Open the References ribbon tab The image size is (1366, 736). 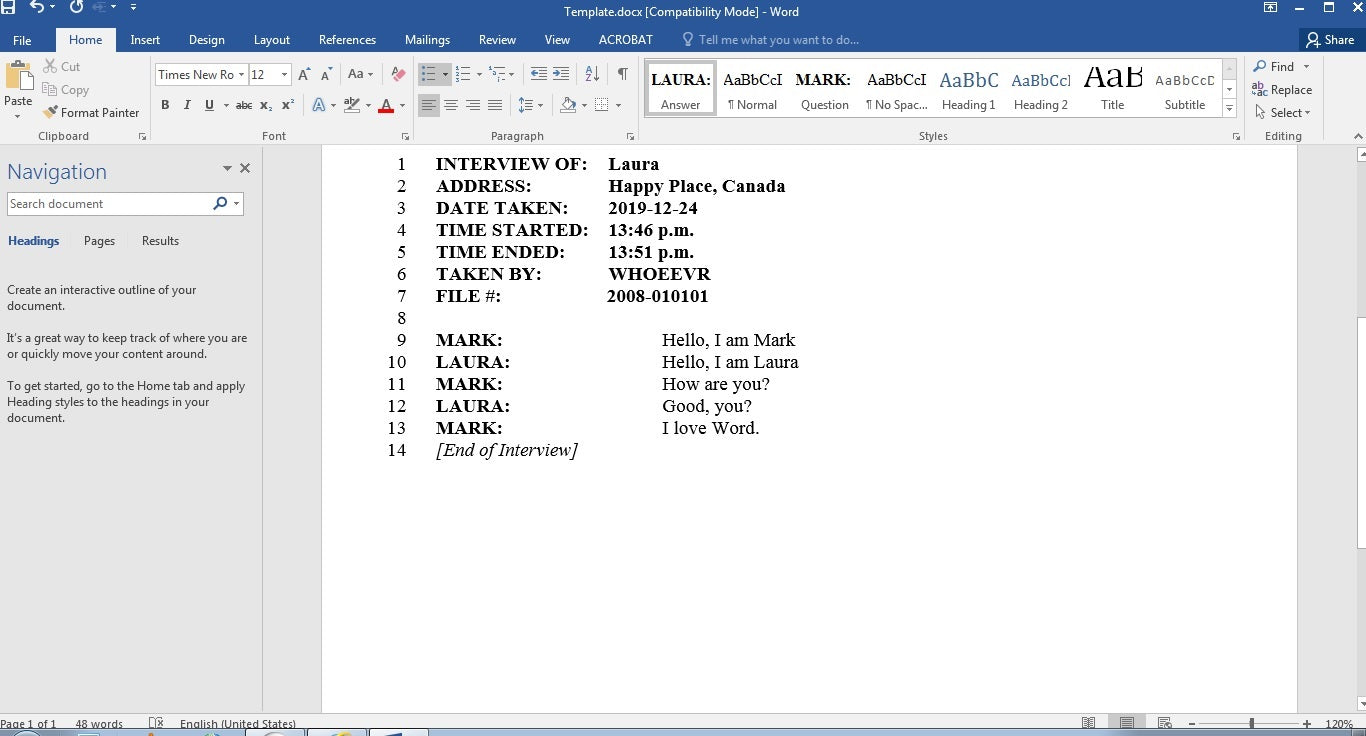[x=347, y=40]
